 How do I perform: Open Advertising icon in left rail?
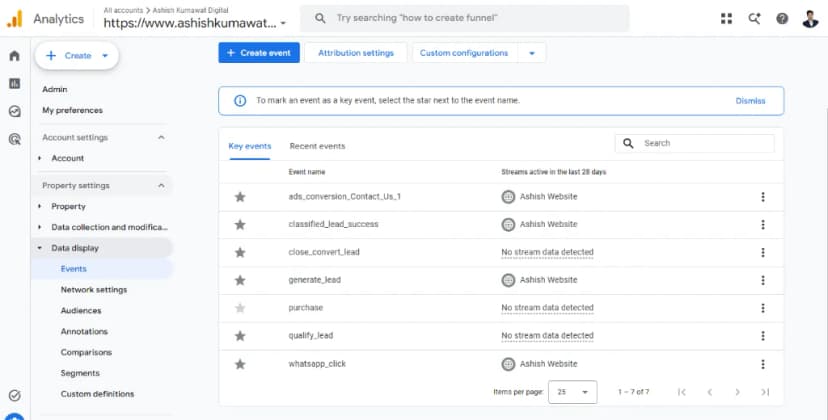[15, 139]
